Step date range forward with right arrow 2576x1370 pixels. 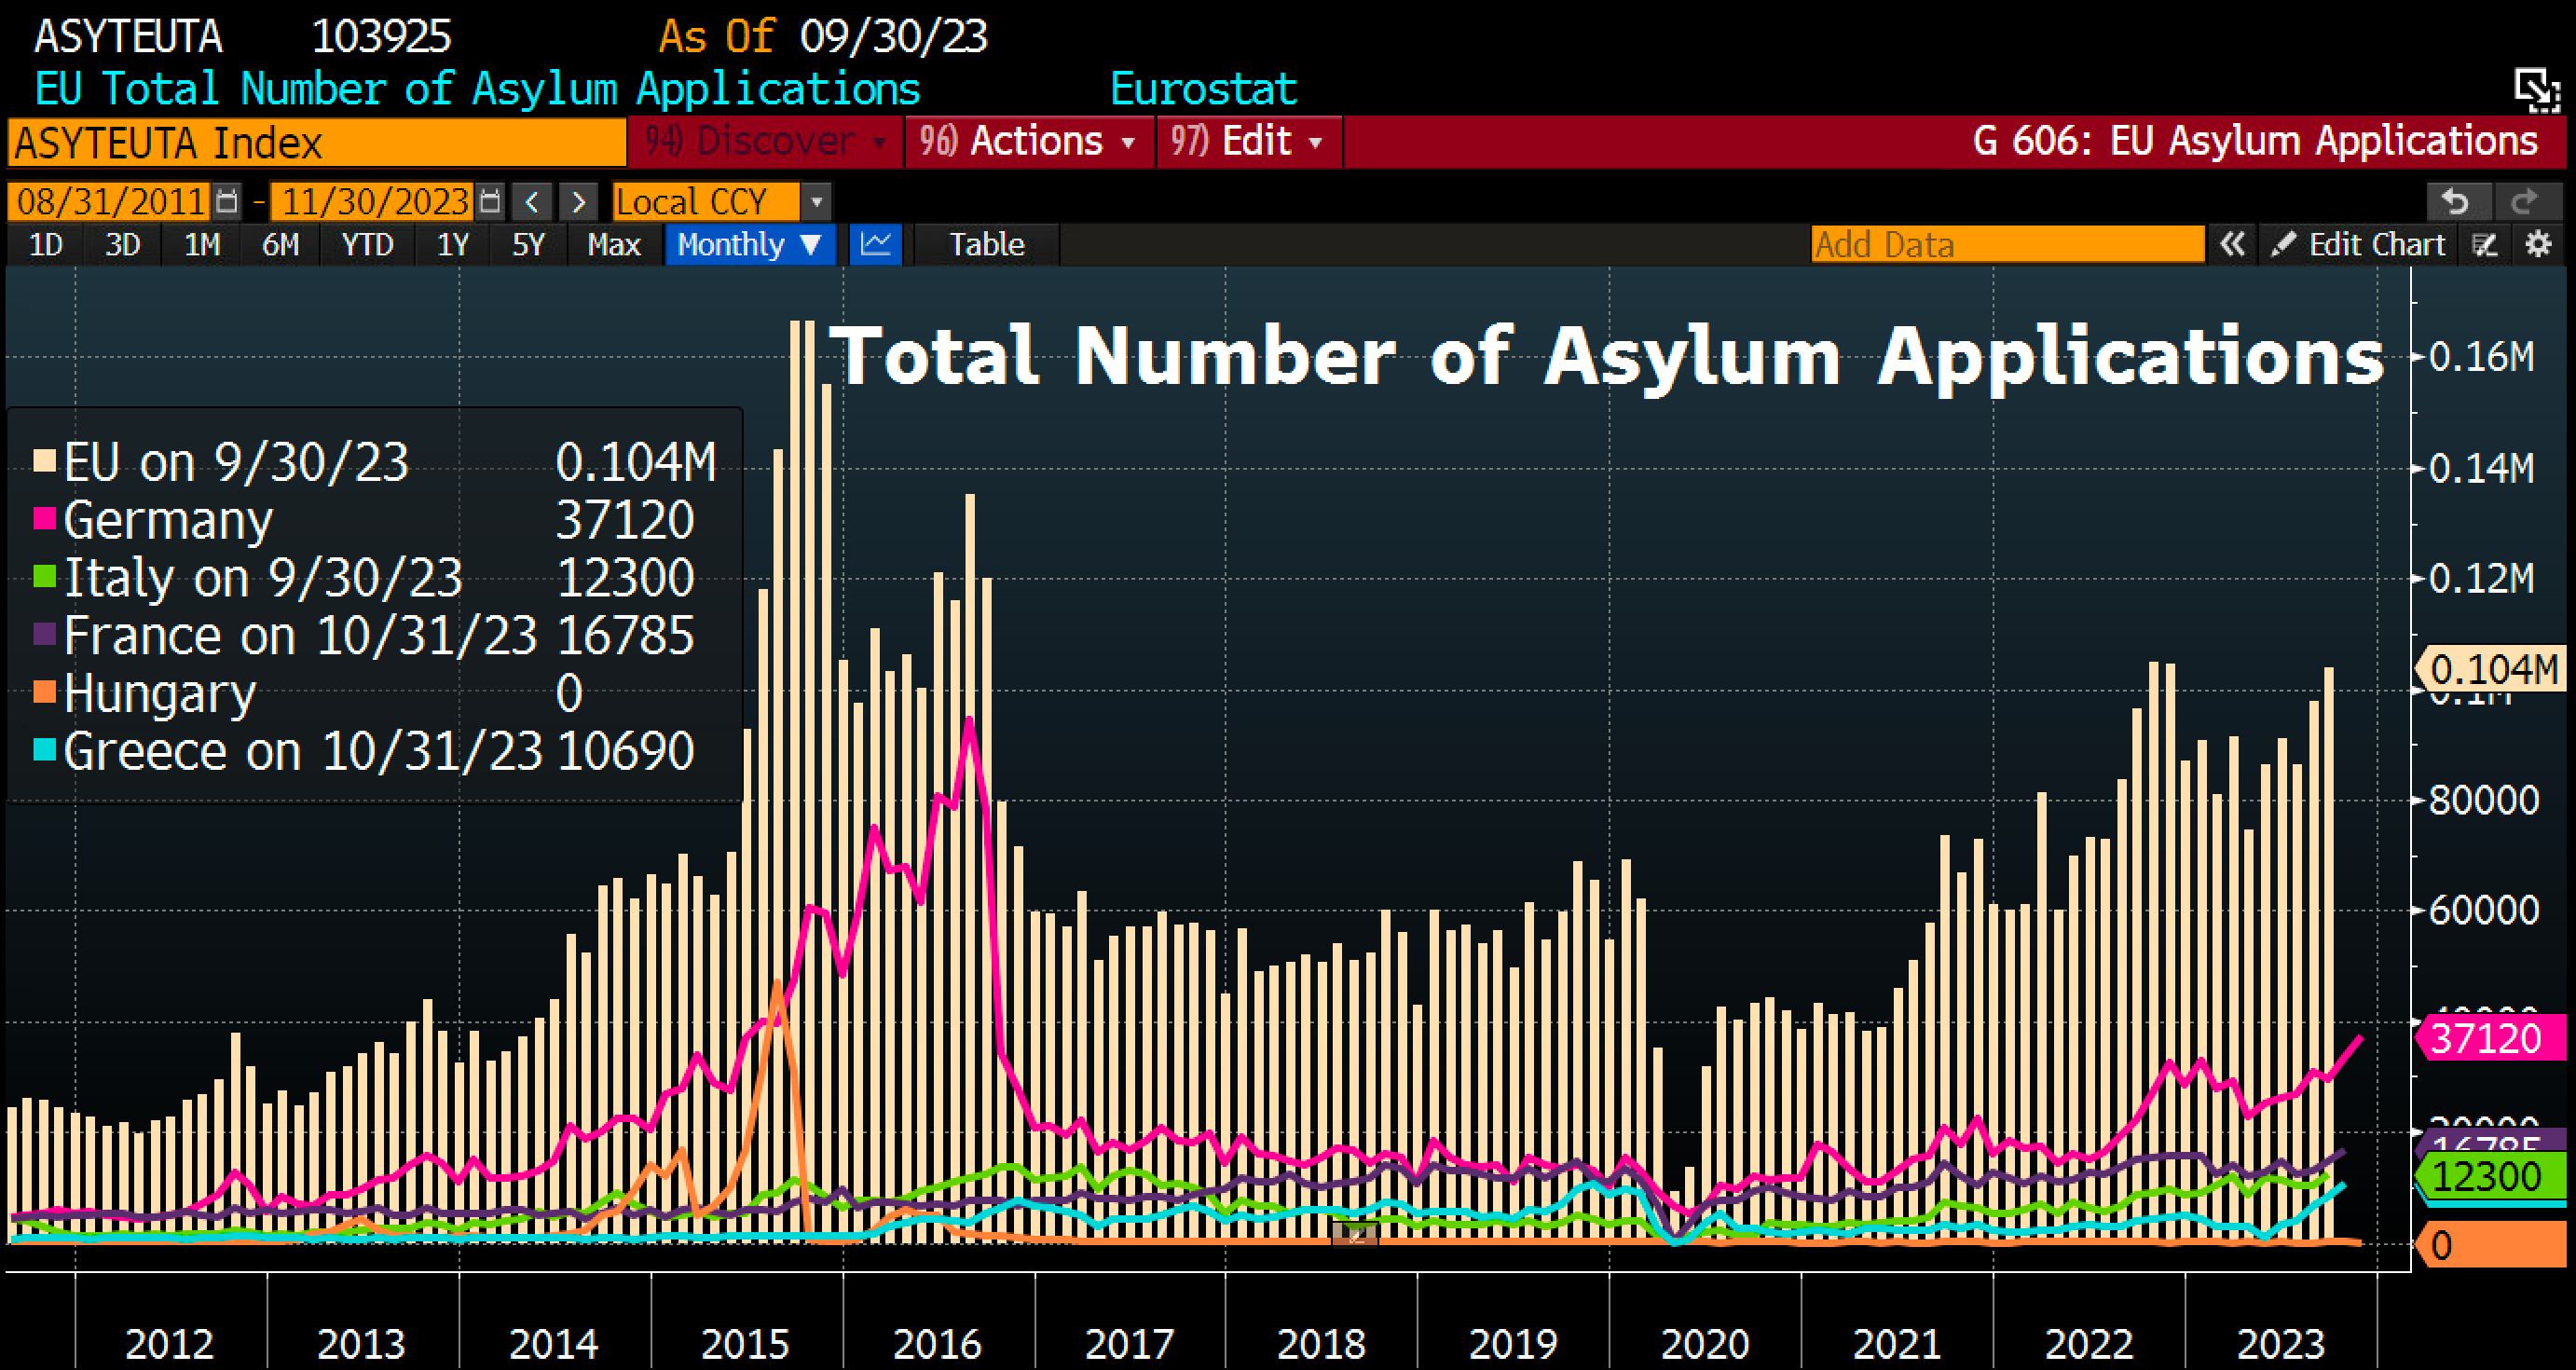tap(578, 202)
